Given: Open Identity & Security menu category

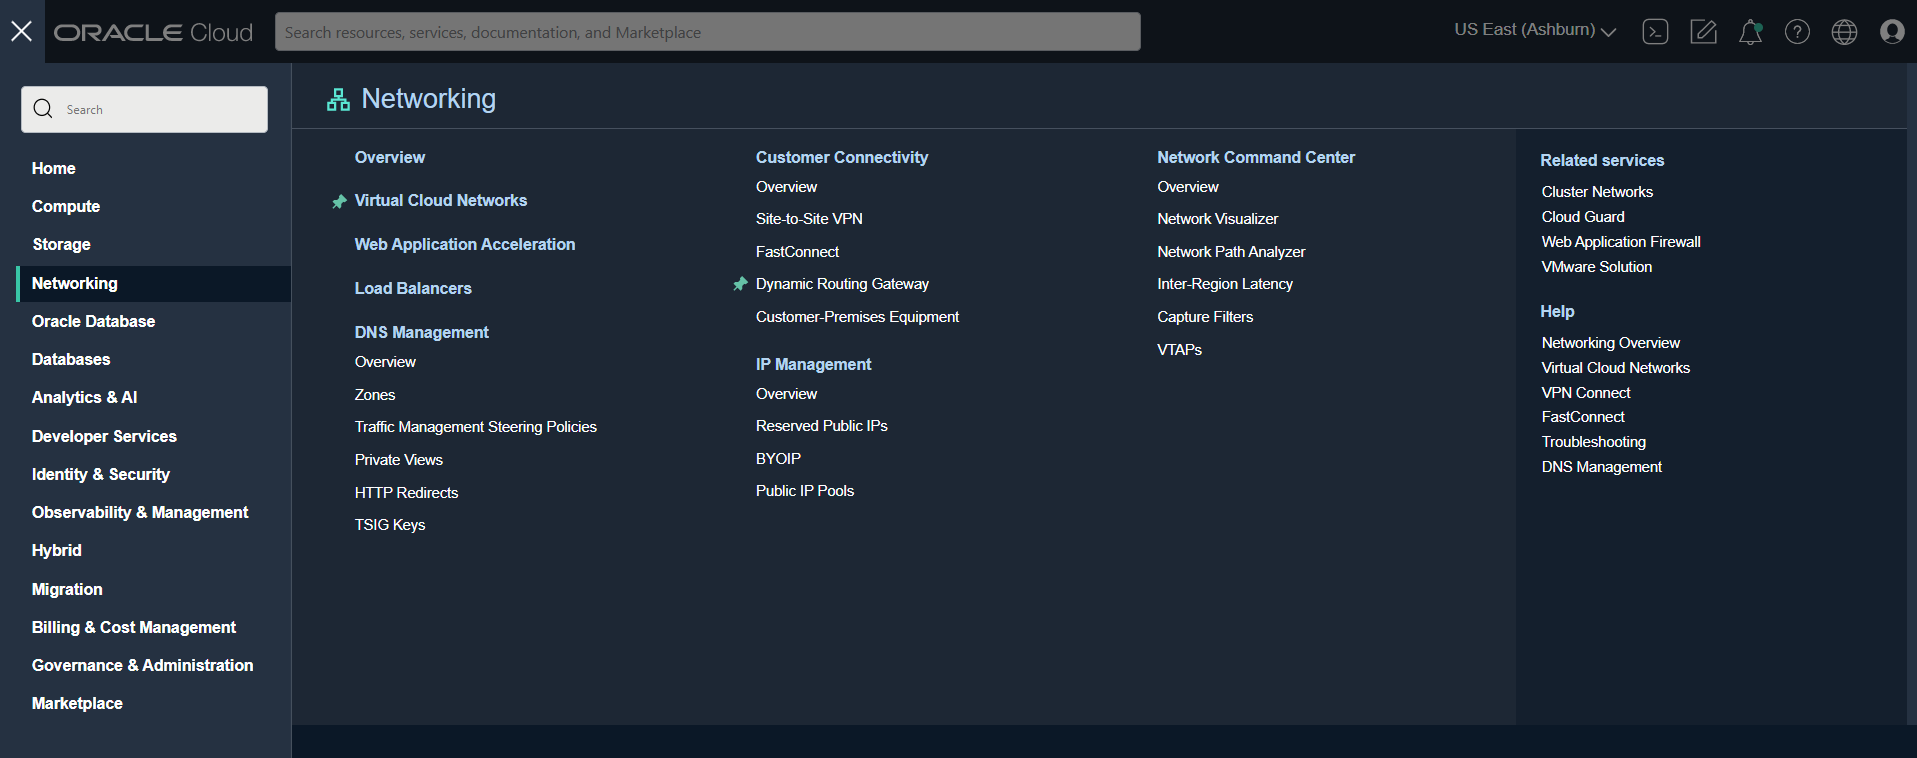Looking at the screenshot, I should click(101, 474).
